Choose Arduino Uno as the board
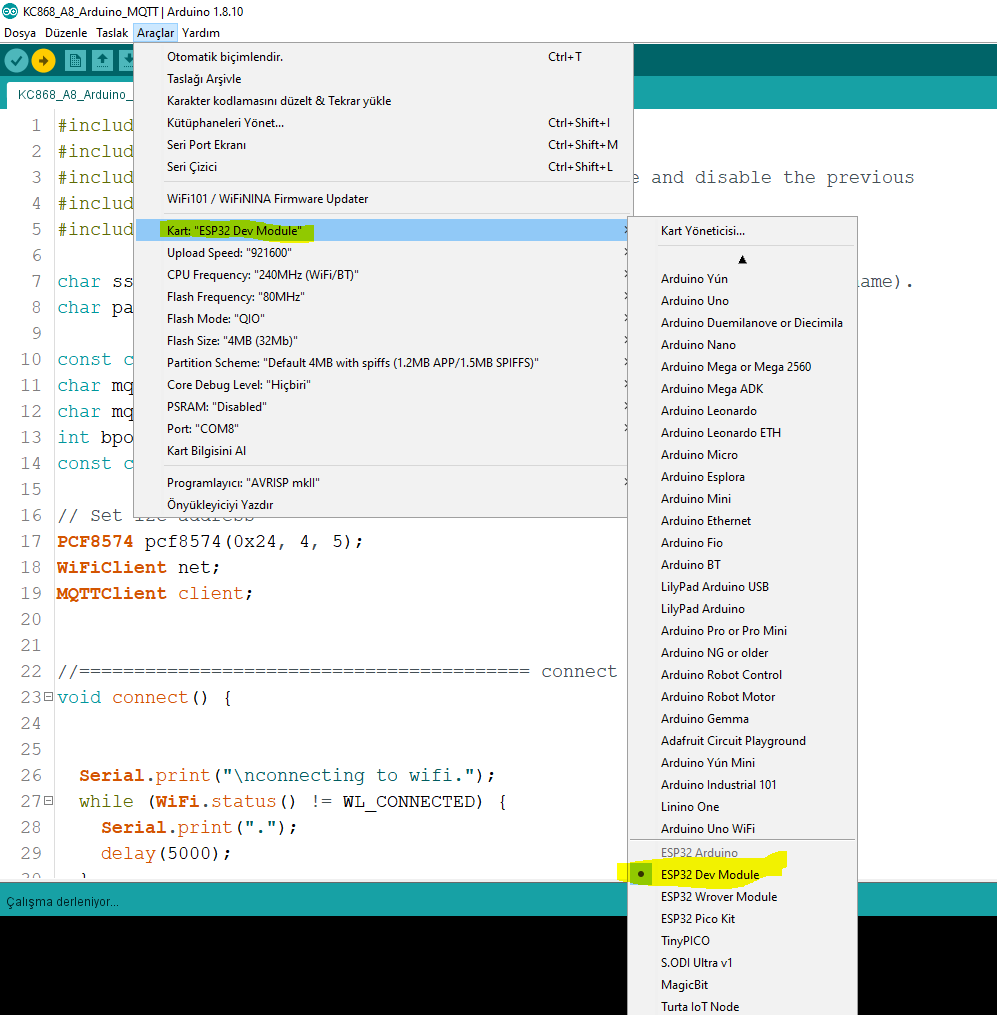Image resolution: width=997 pixels, height=1015 pixels. click(694, 301)
